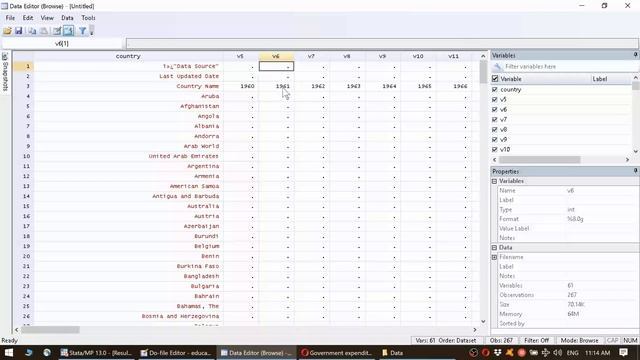Click the v9 column header
Screen dimensions: 640x360
click(x=382, y=56)
